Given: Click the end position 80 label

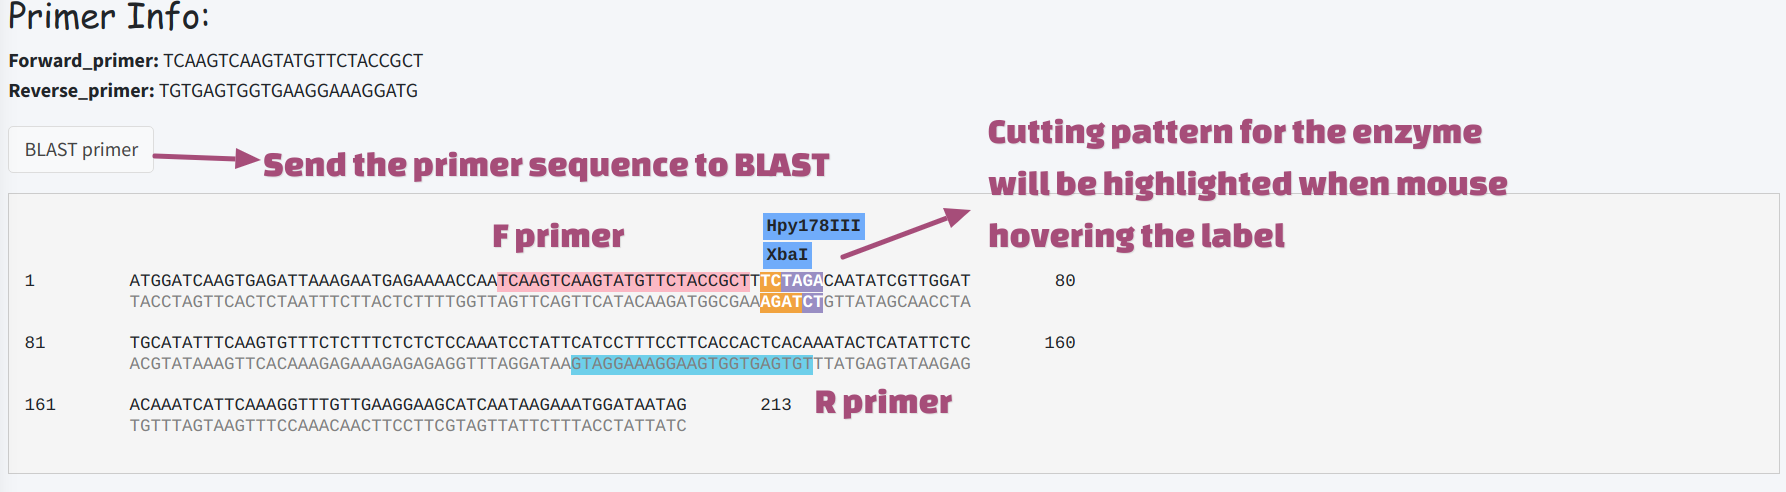Looking at the screenshot, I should (x=1065, y=281).
